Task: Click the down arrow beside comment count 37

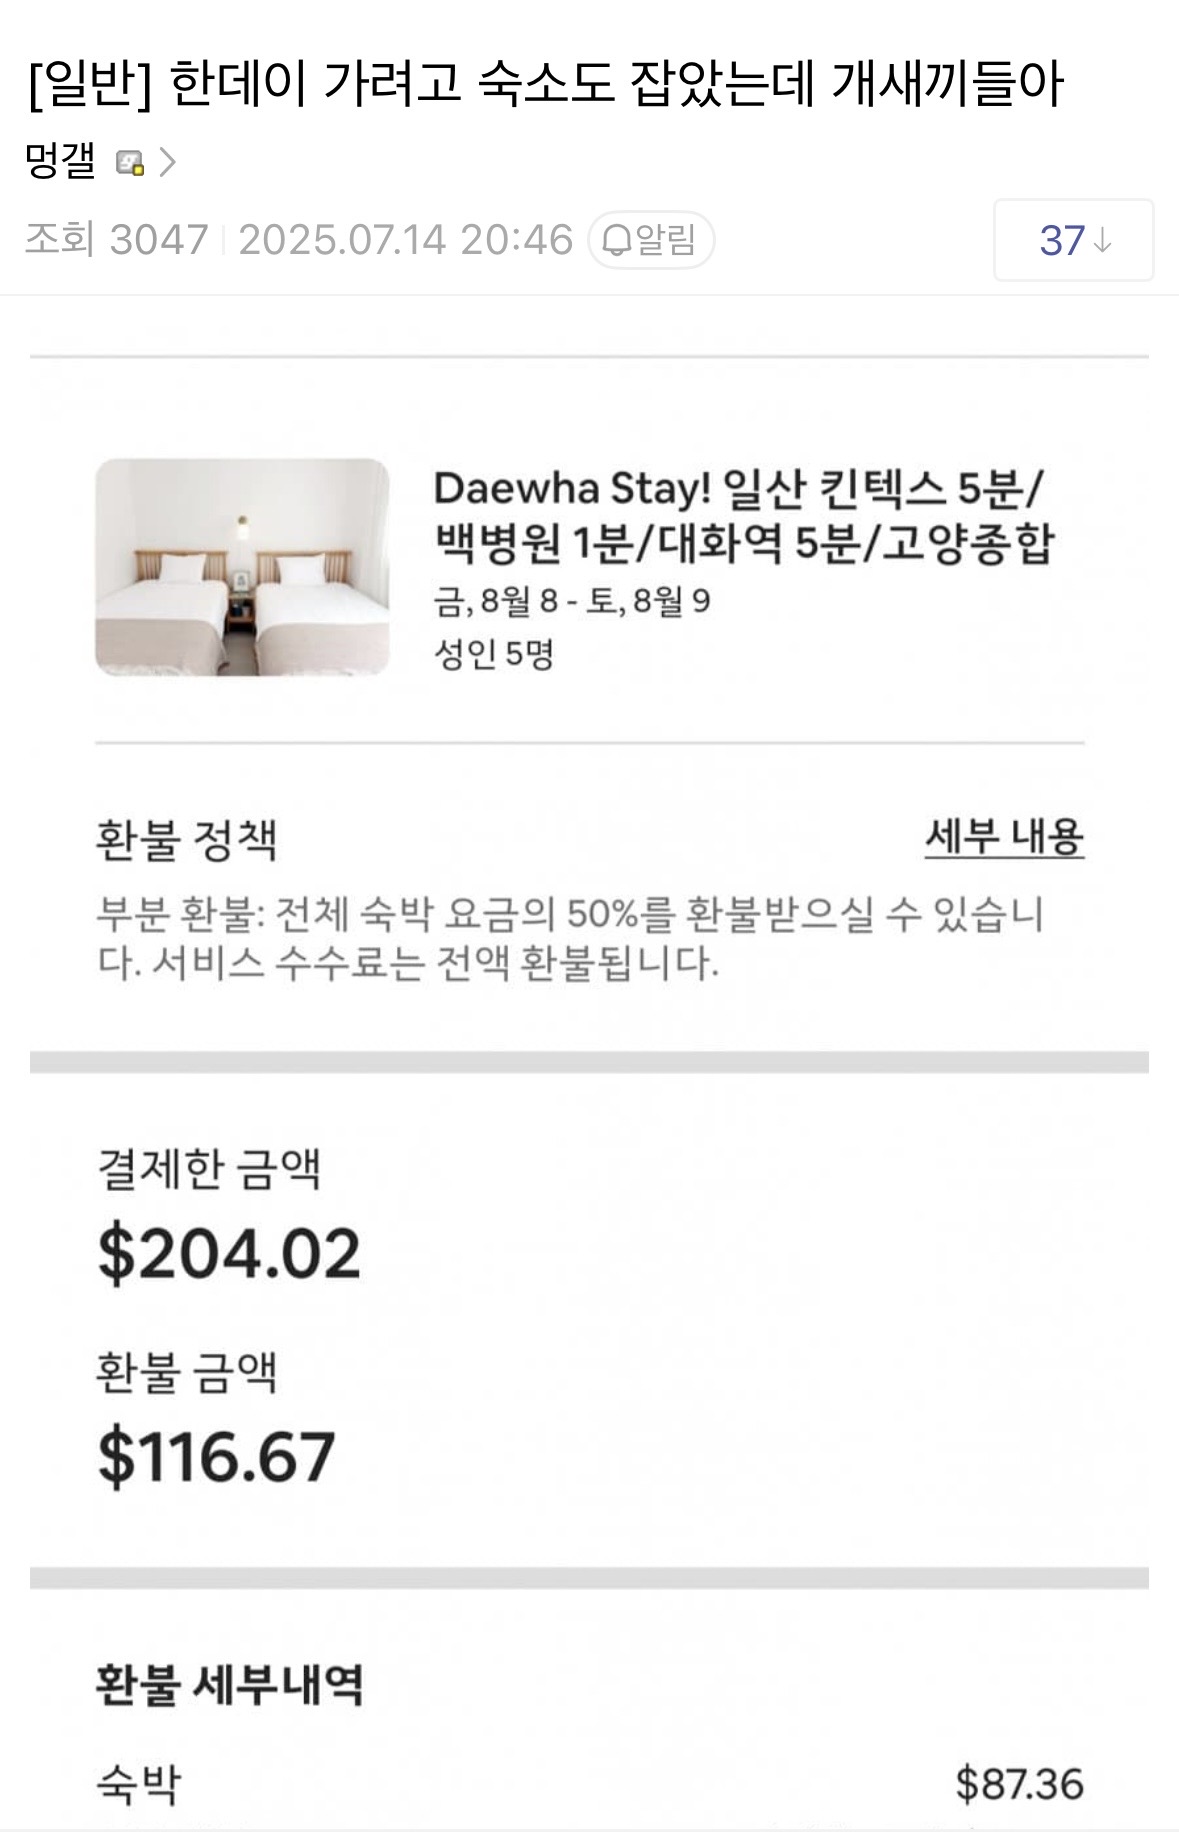Action: pyautogui.click(x=1102, y=240)
